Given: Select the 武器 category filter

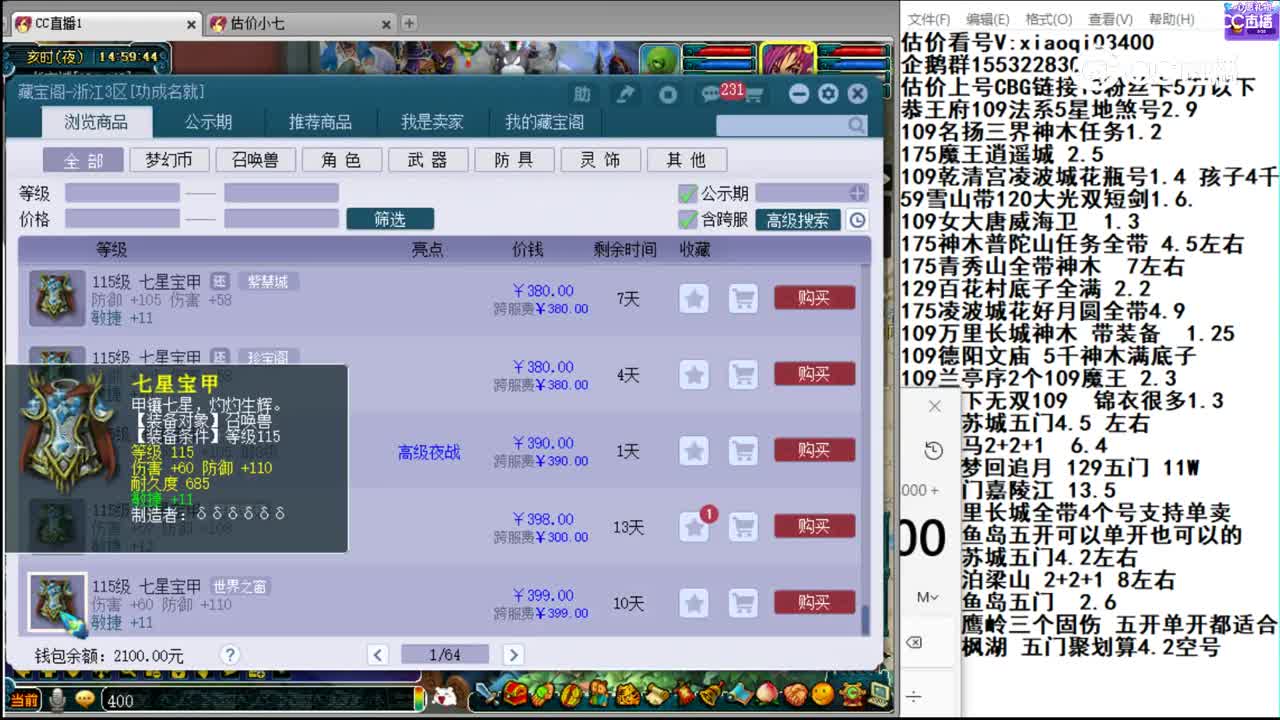Looking at the screenshot, I should [427, 160].
